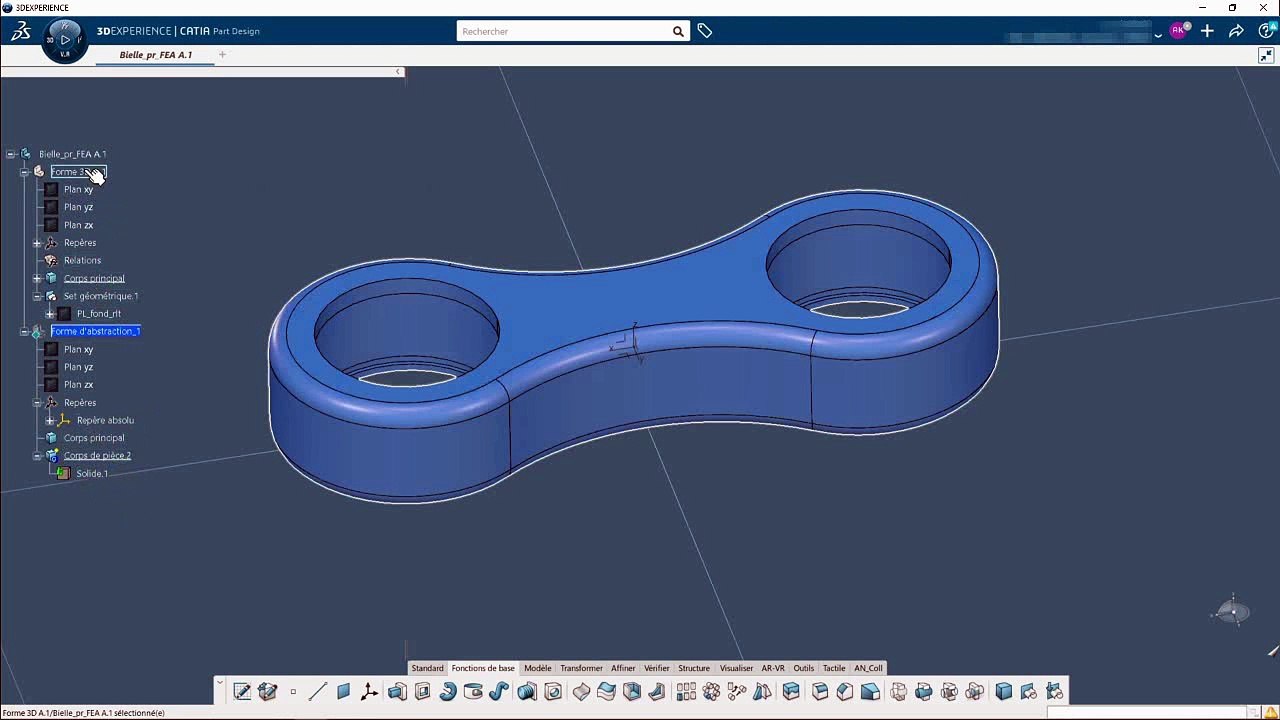Collapse the Forme 3D node
1280x720 pixels.
pyautogui.click(x=24, y=172)
